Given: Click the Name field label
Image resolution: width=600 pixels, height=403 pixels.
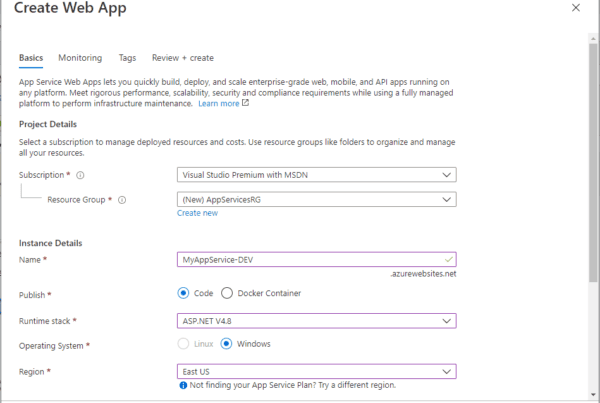Looking at the screenshot, I should (x=30, y=260).
